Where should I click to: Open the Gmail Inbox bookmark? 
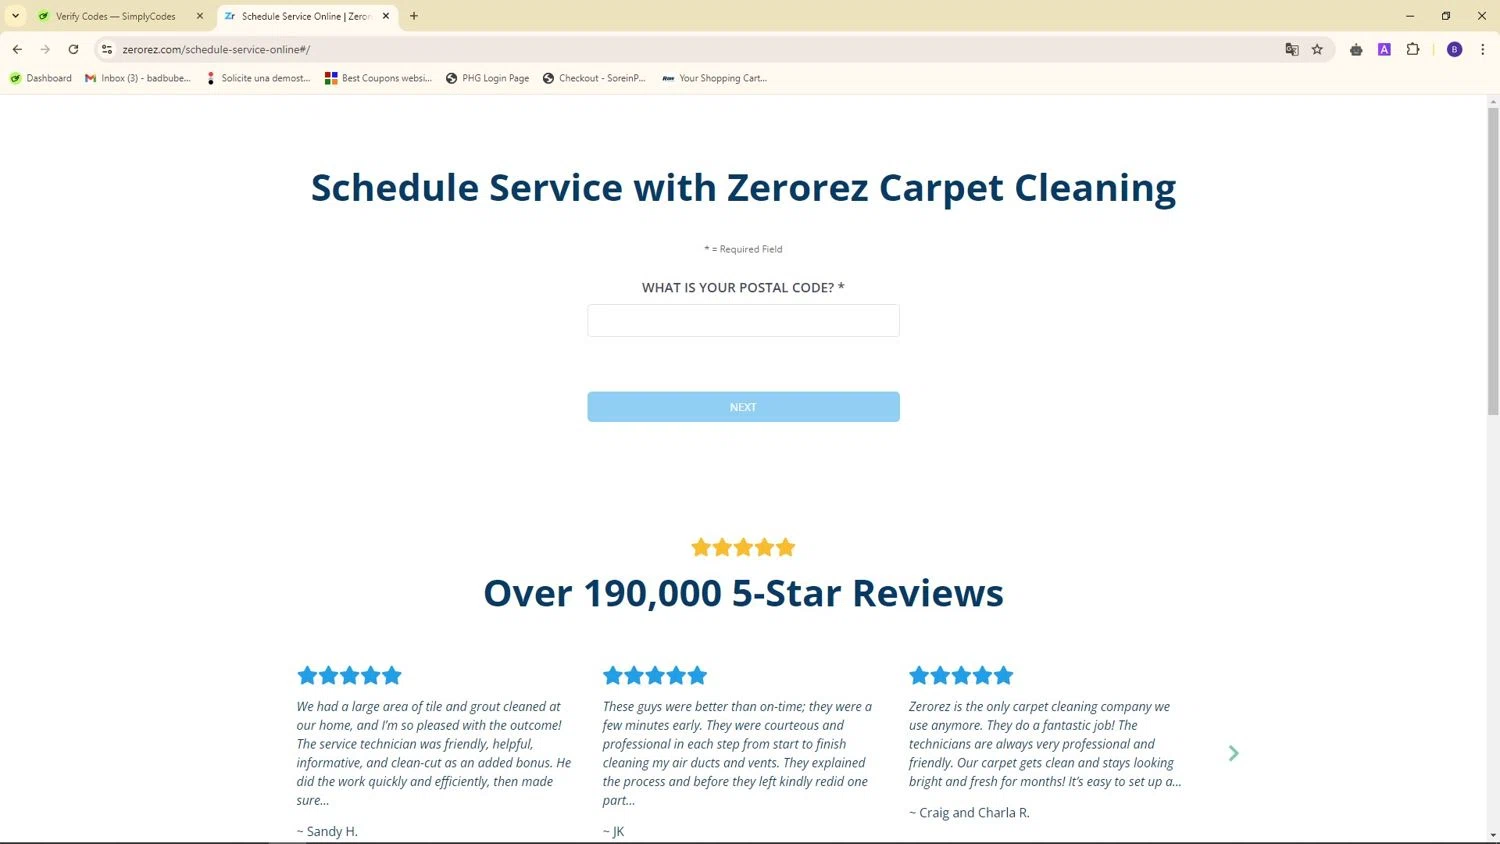pyautogui.click(x=138, y=78)
